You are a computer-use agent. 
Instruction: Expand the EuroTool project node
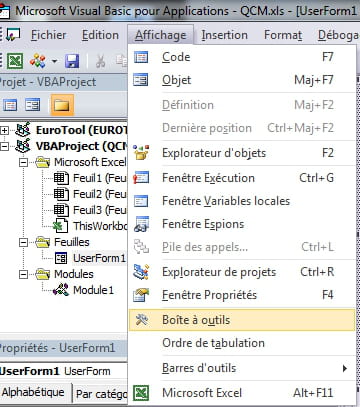pyautogui.click(x=4, y=130)
